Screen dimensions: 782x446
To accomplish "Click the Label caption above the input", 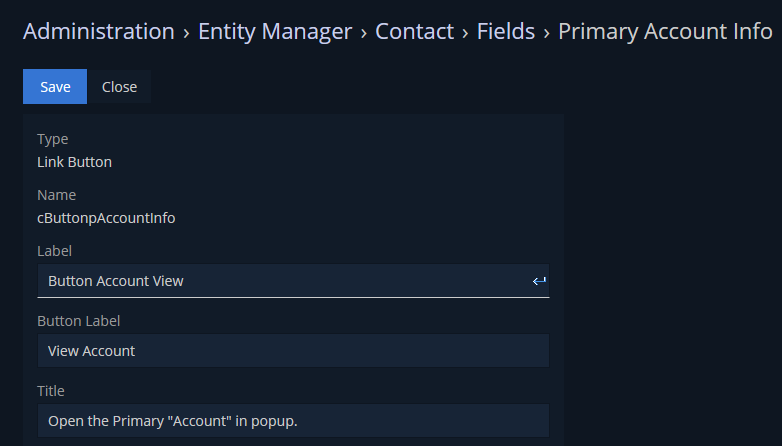I will pyautogui.click(x=55, y=251).
